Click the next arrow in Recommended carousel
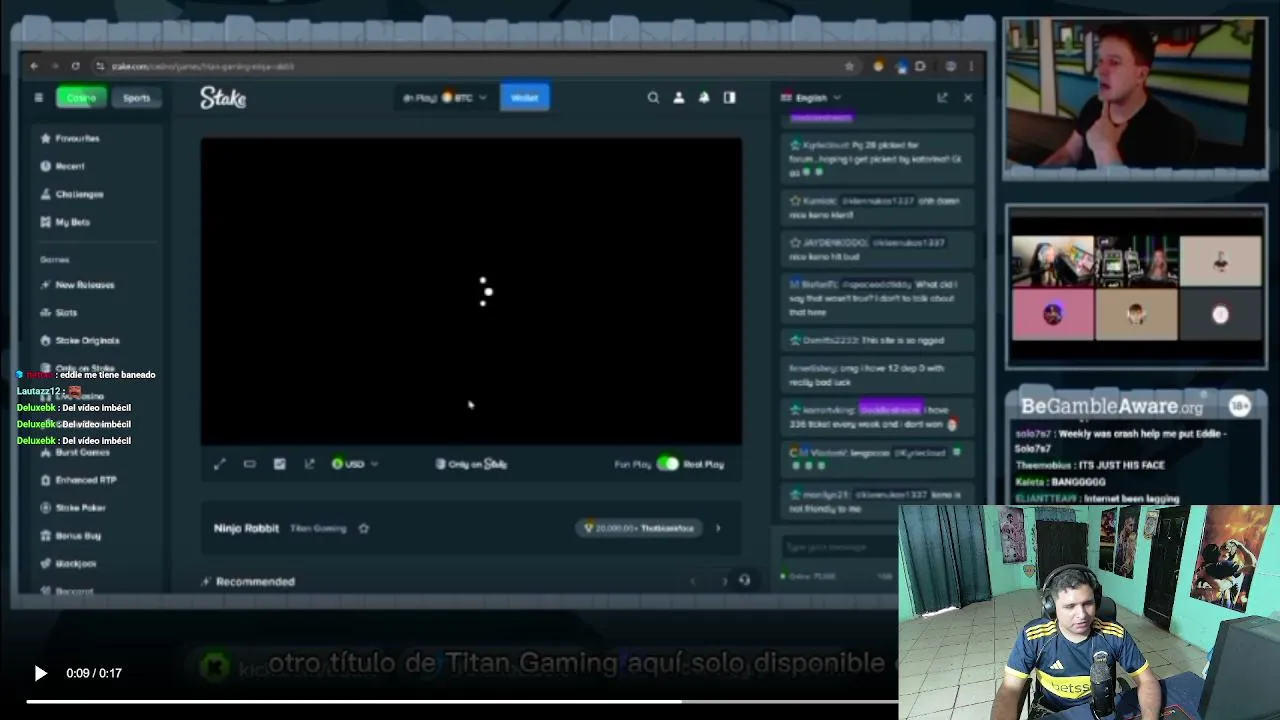The image size is (1280, 720). (725, 581)
